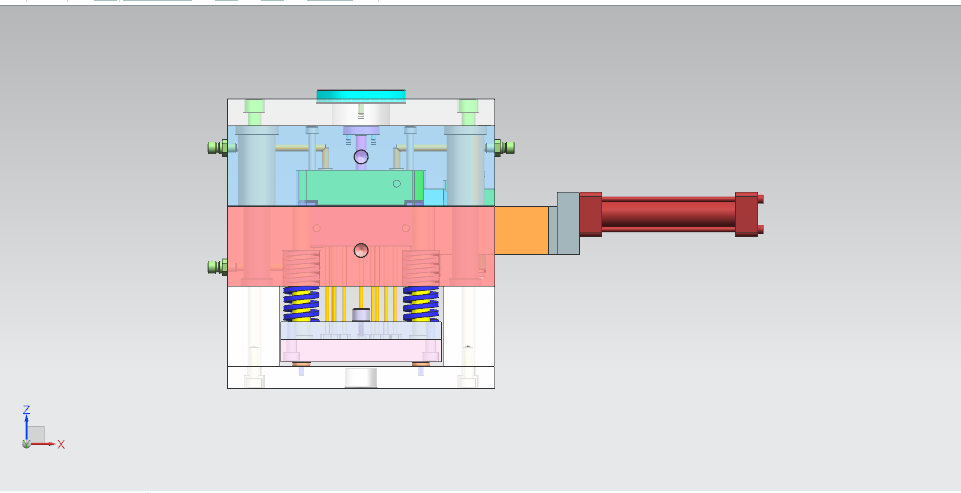
Task: Click the circular hole in the blue plate
Action: tap(361, 158)
